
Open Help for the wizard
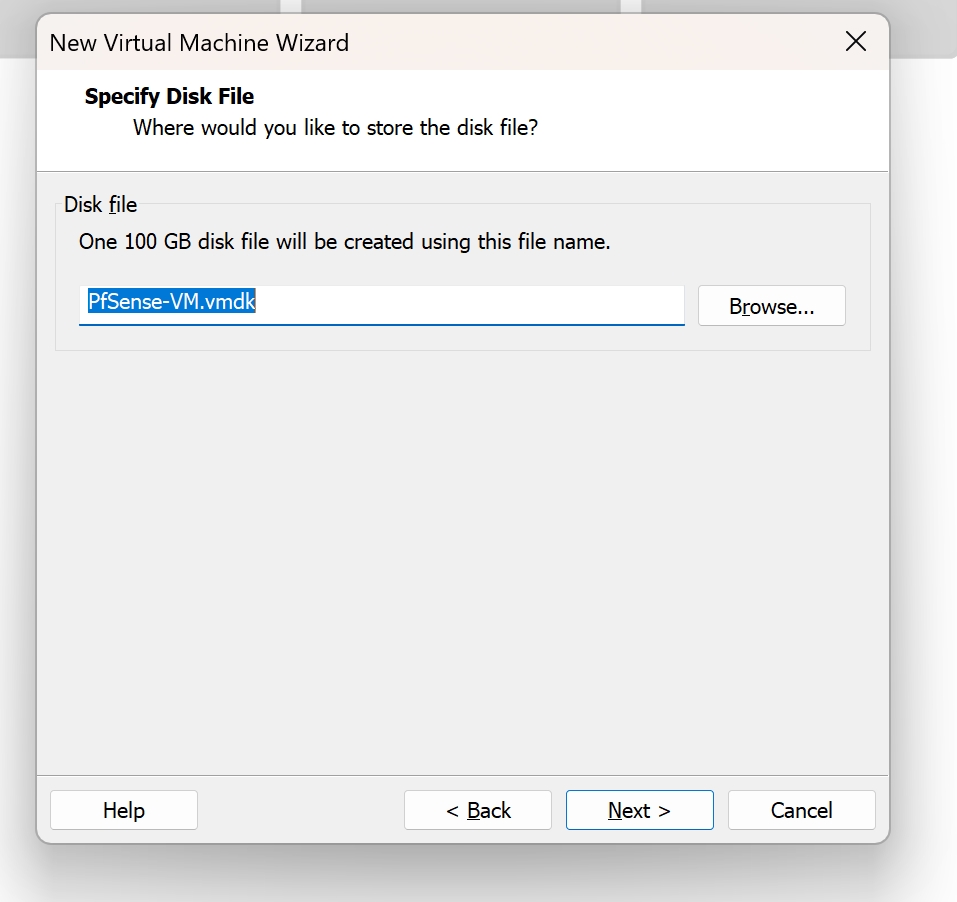tap(124, 810)
